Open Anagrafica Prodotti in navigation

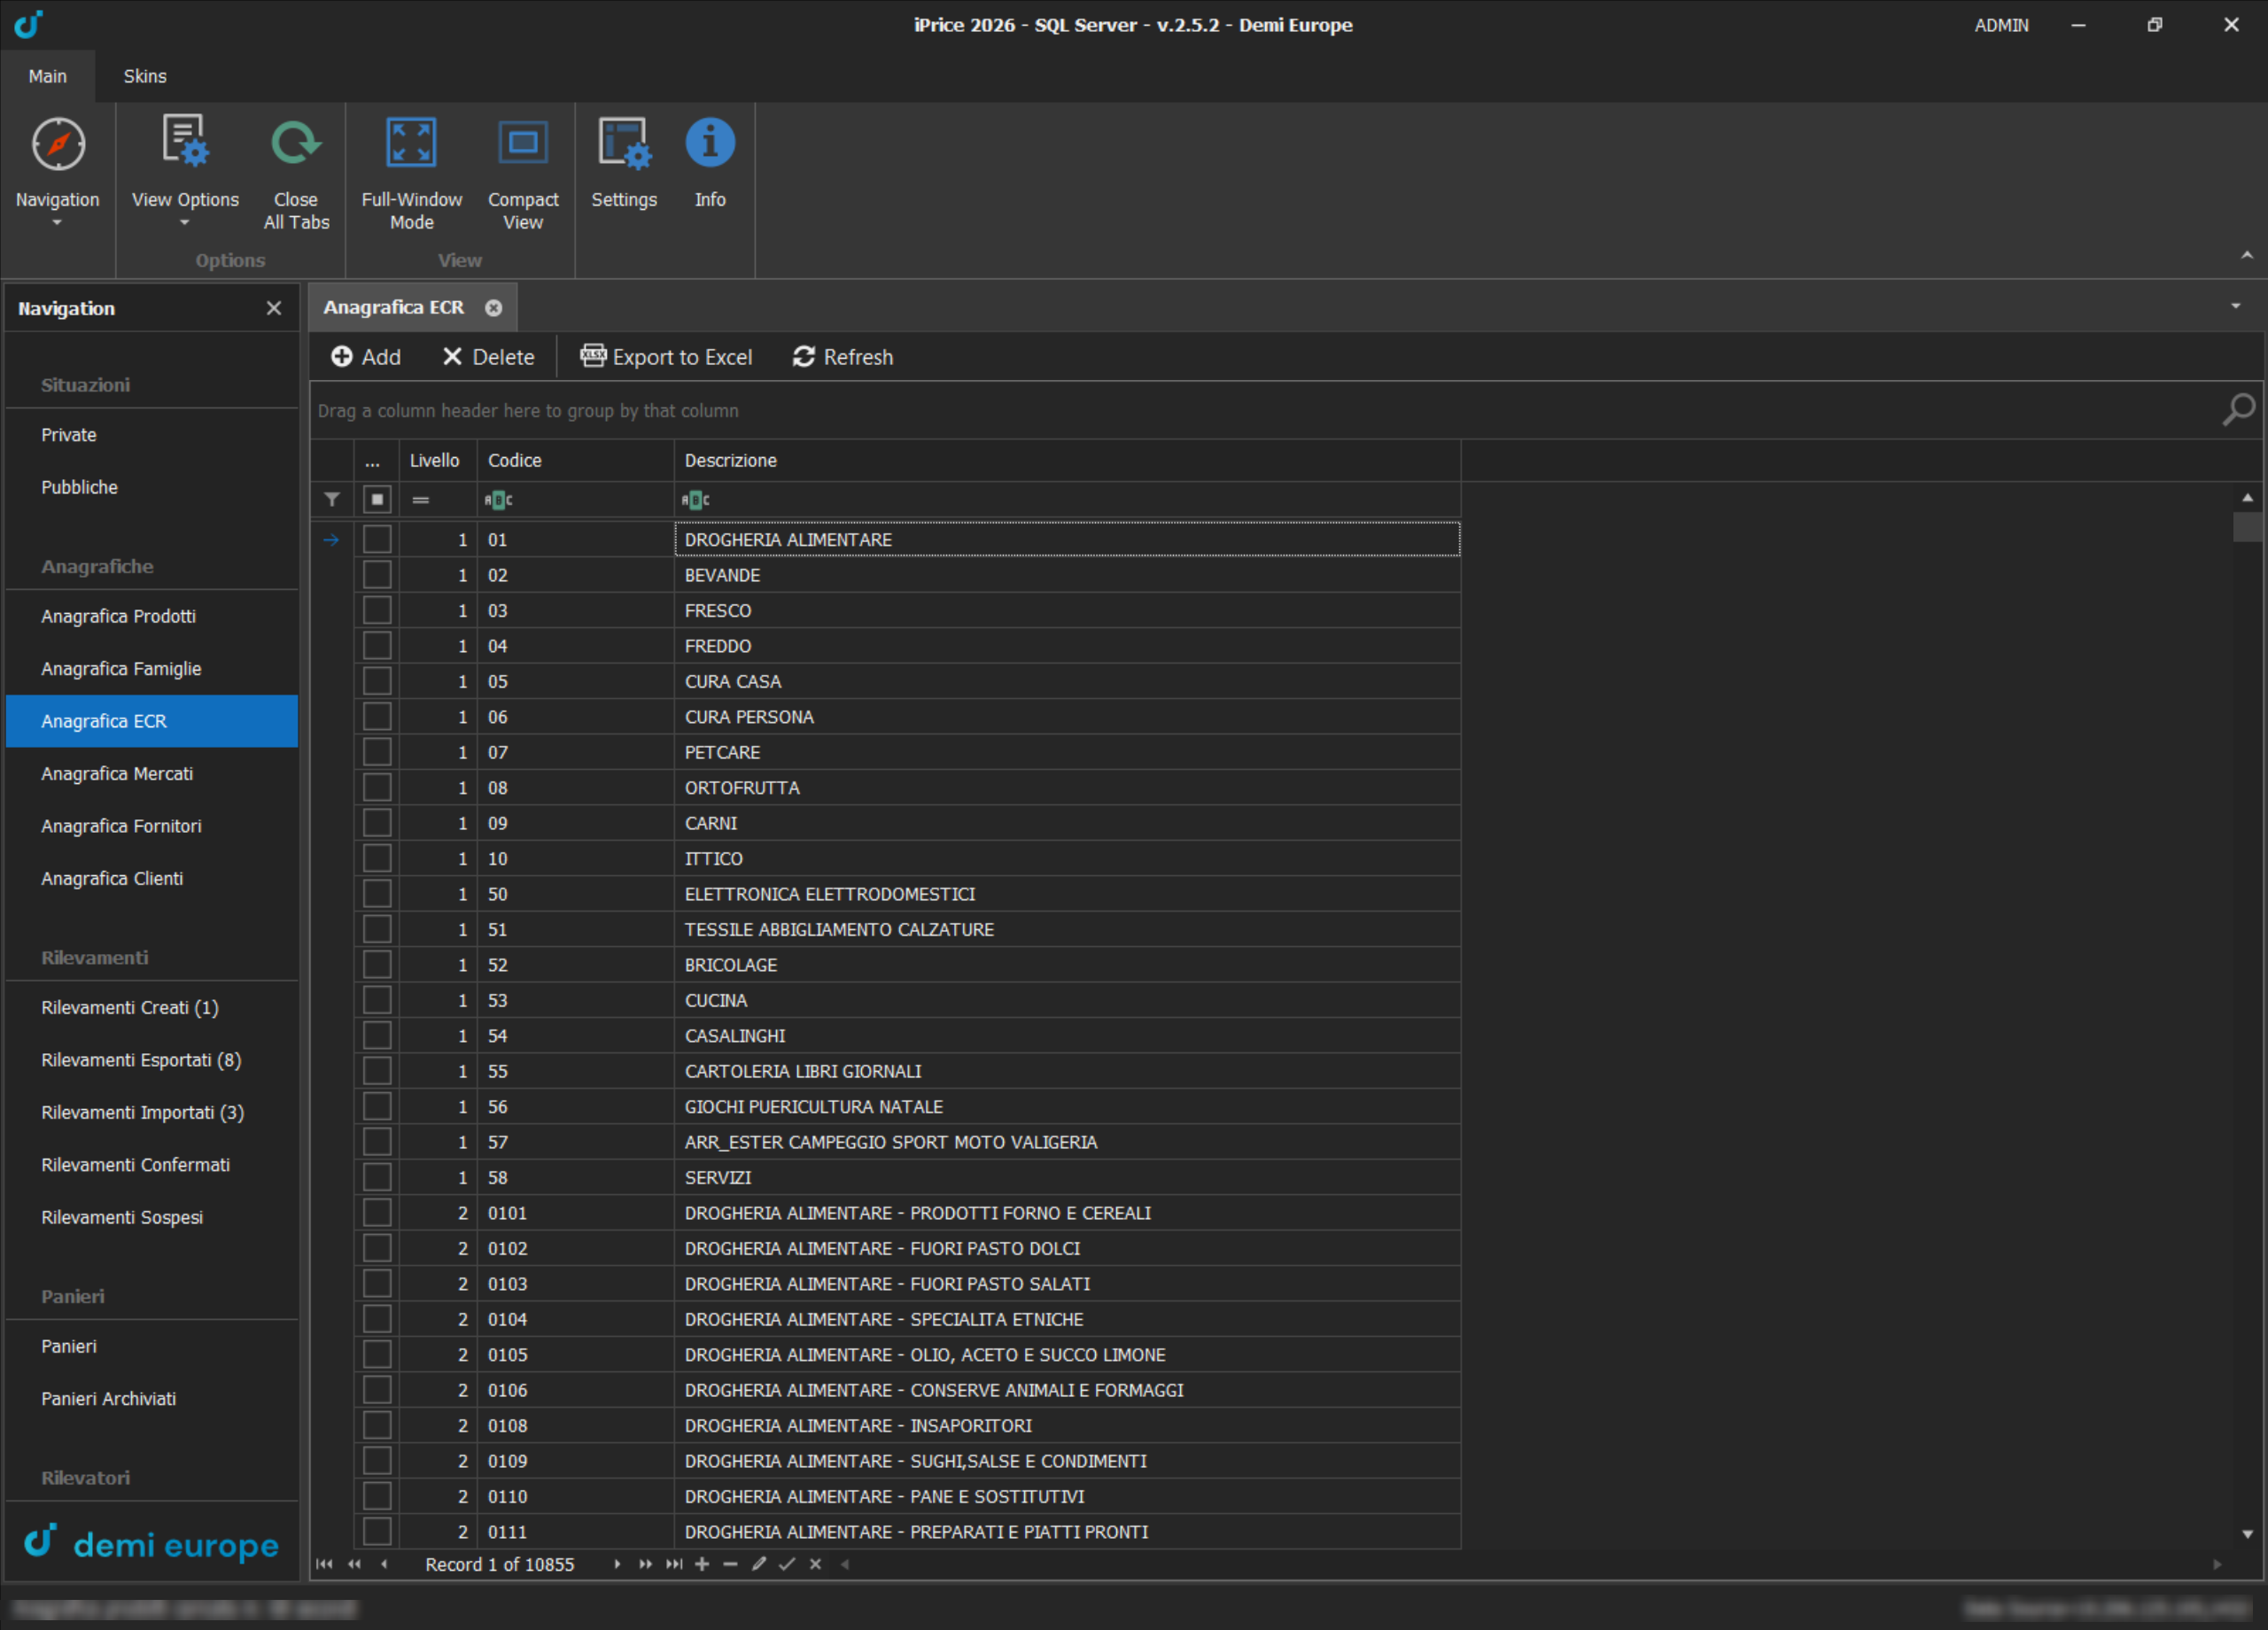(152, 616)
